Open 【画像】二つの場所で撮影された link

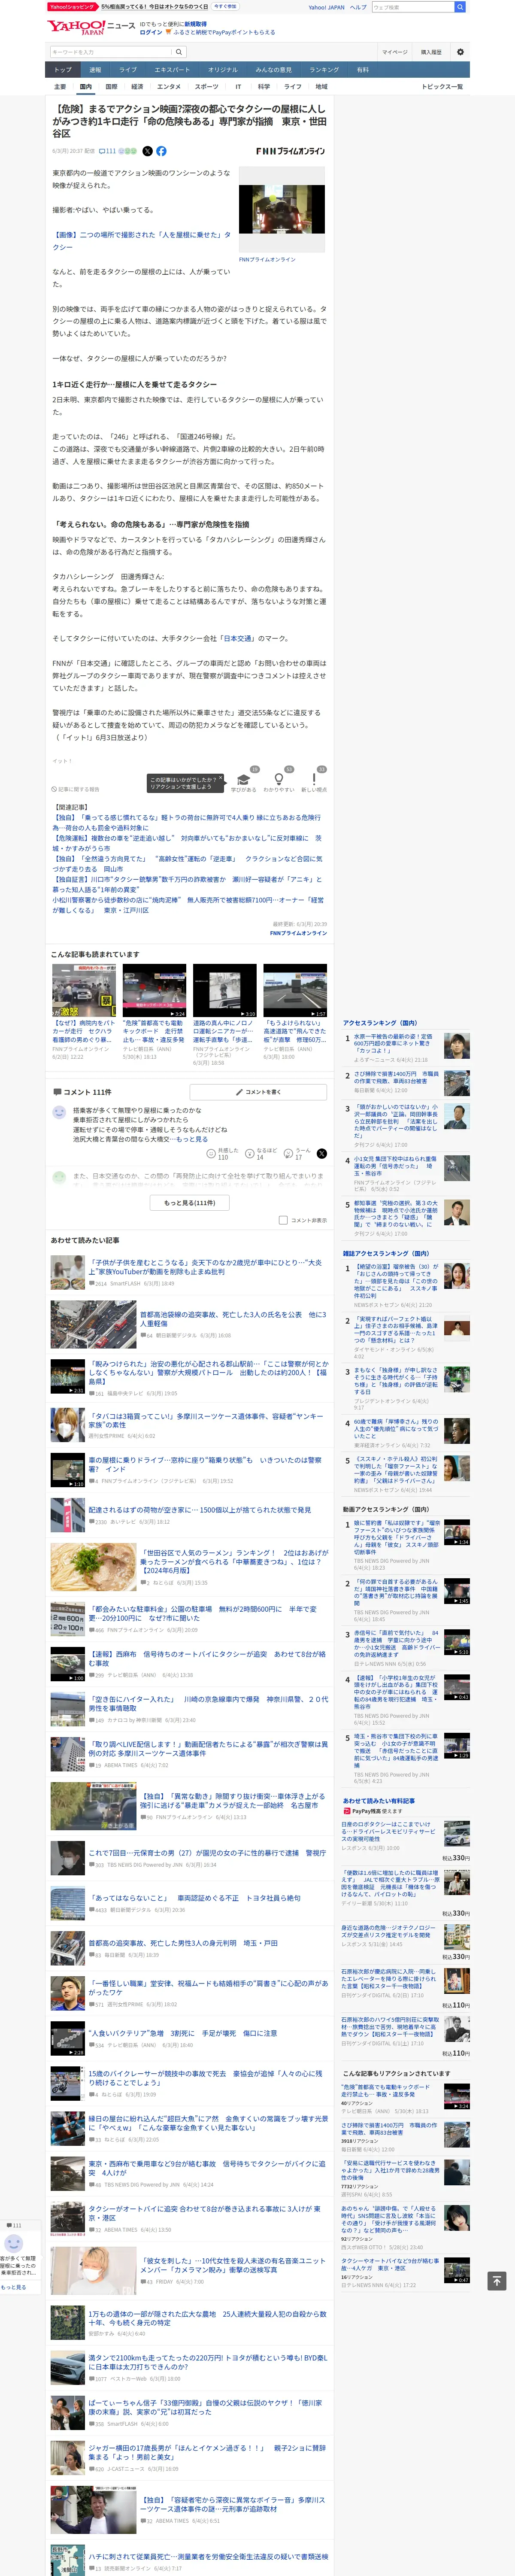coord(141,240)
